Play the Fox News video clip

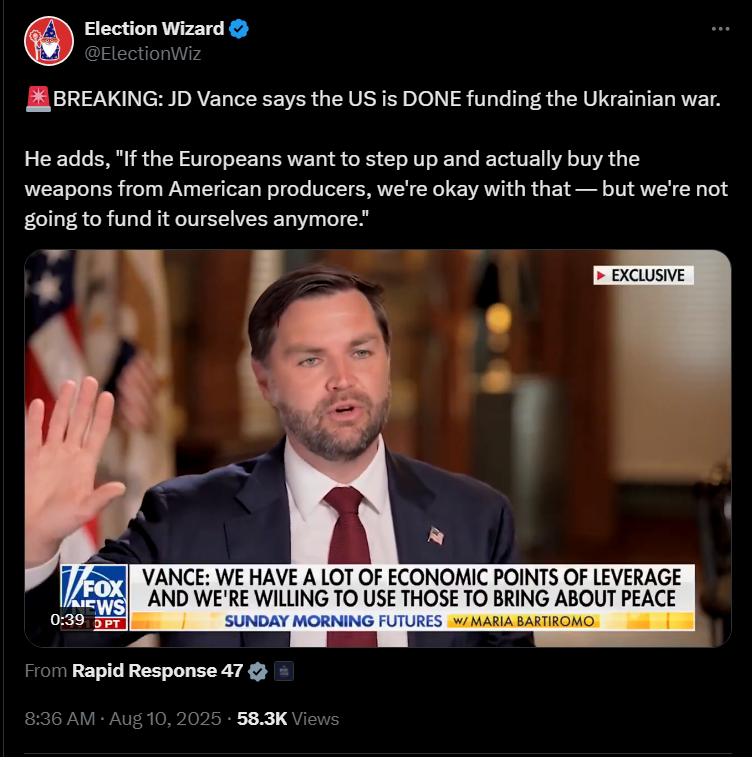click(x=377, y=448)
